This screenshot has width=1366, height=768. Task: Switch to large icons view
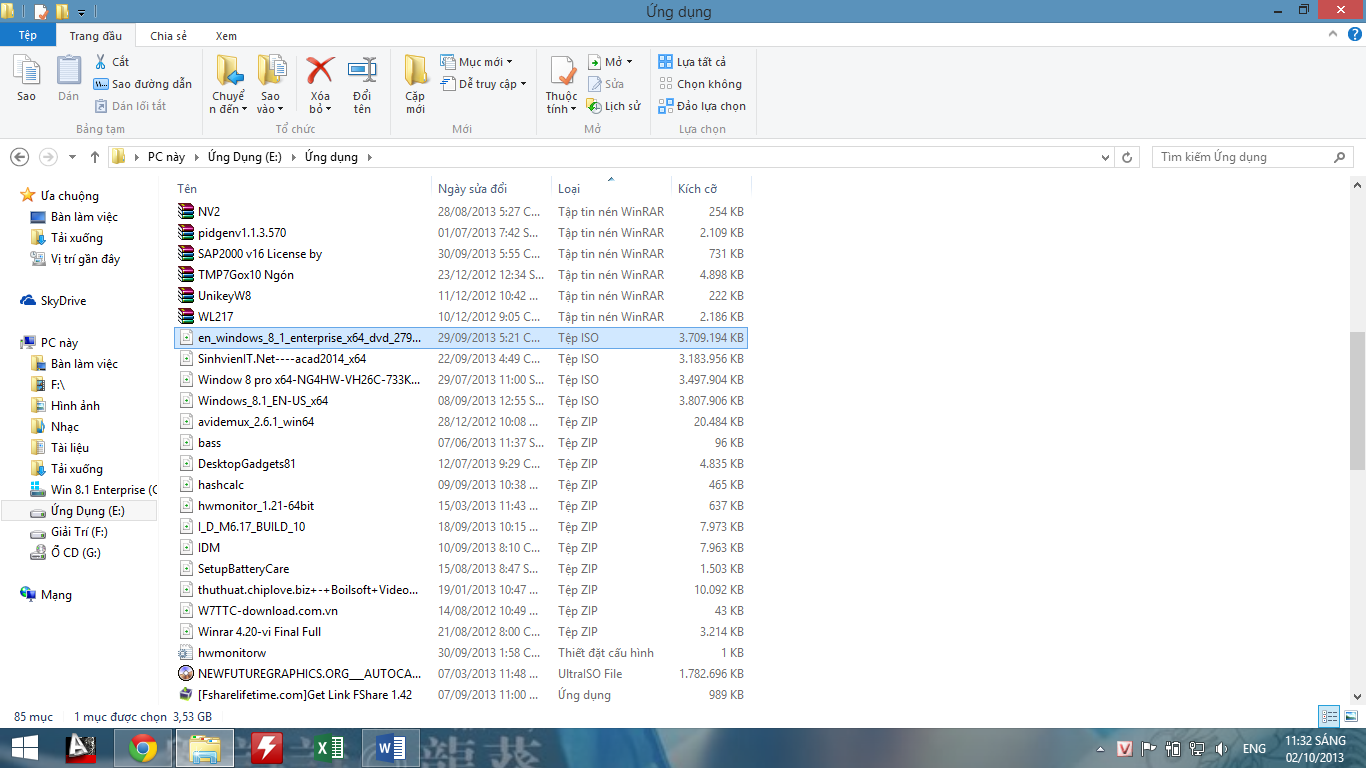click(x=1350, y=717)
